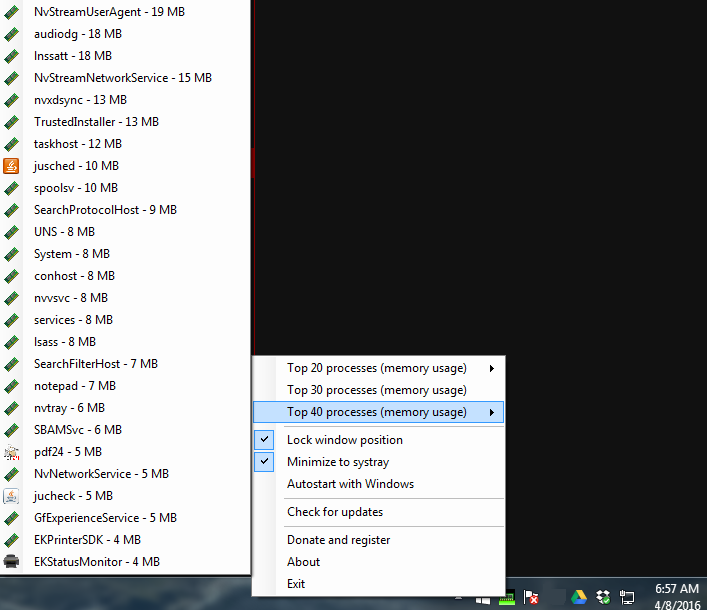The height and width of the screenshot is (610, 707).
Task: Click the memory chip icon beside SBAMSvc
Action: point(11,430)
